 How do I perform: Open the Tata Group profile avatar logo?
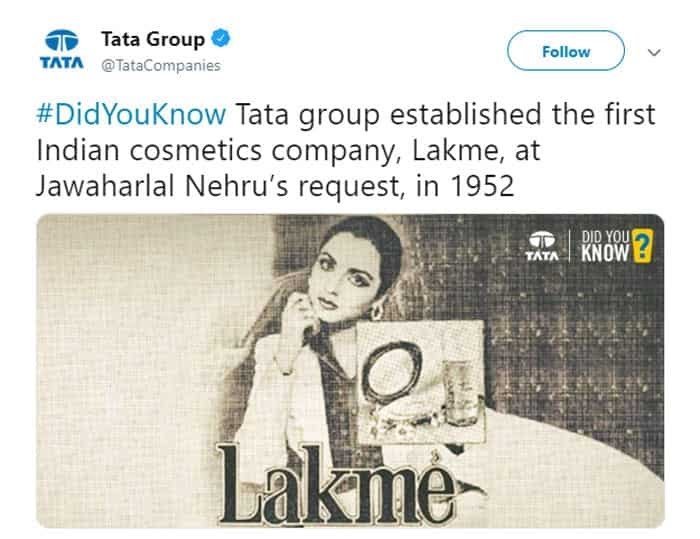[62, 50]
